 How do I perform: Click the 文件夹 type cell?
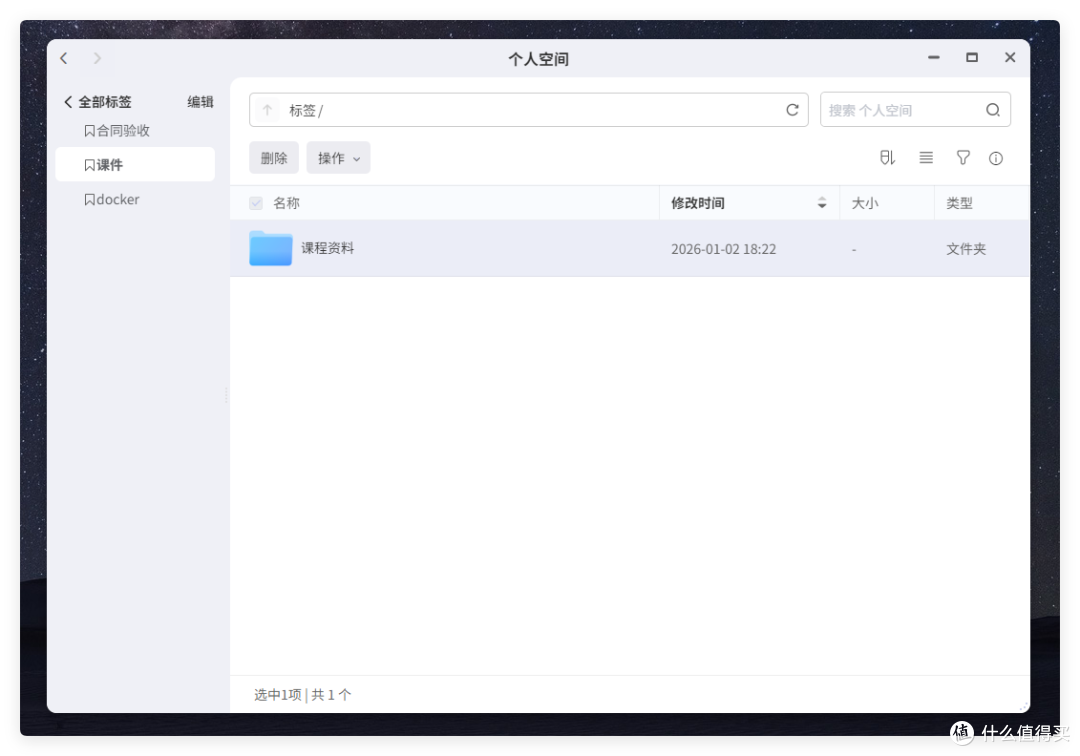966,249
